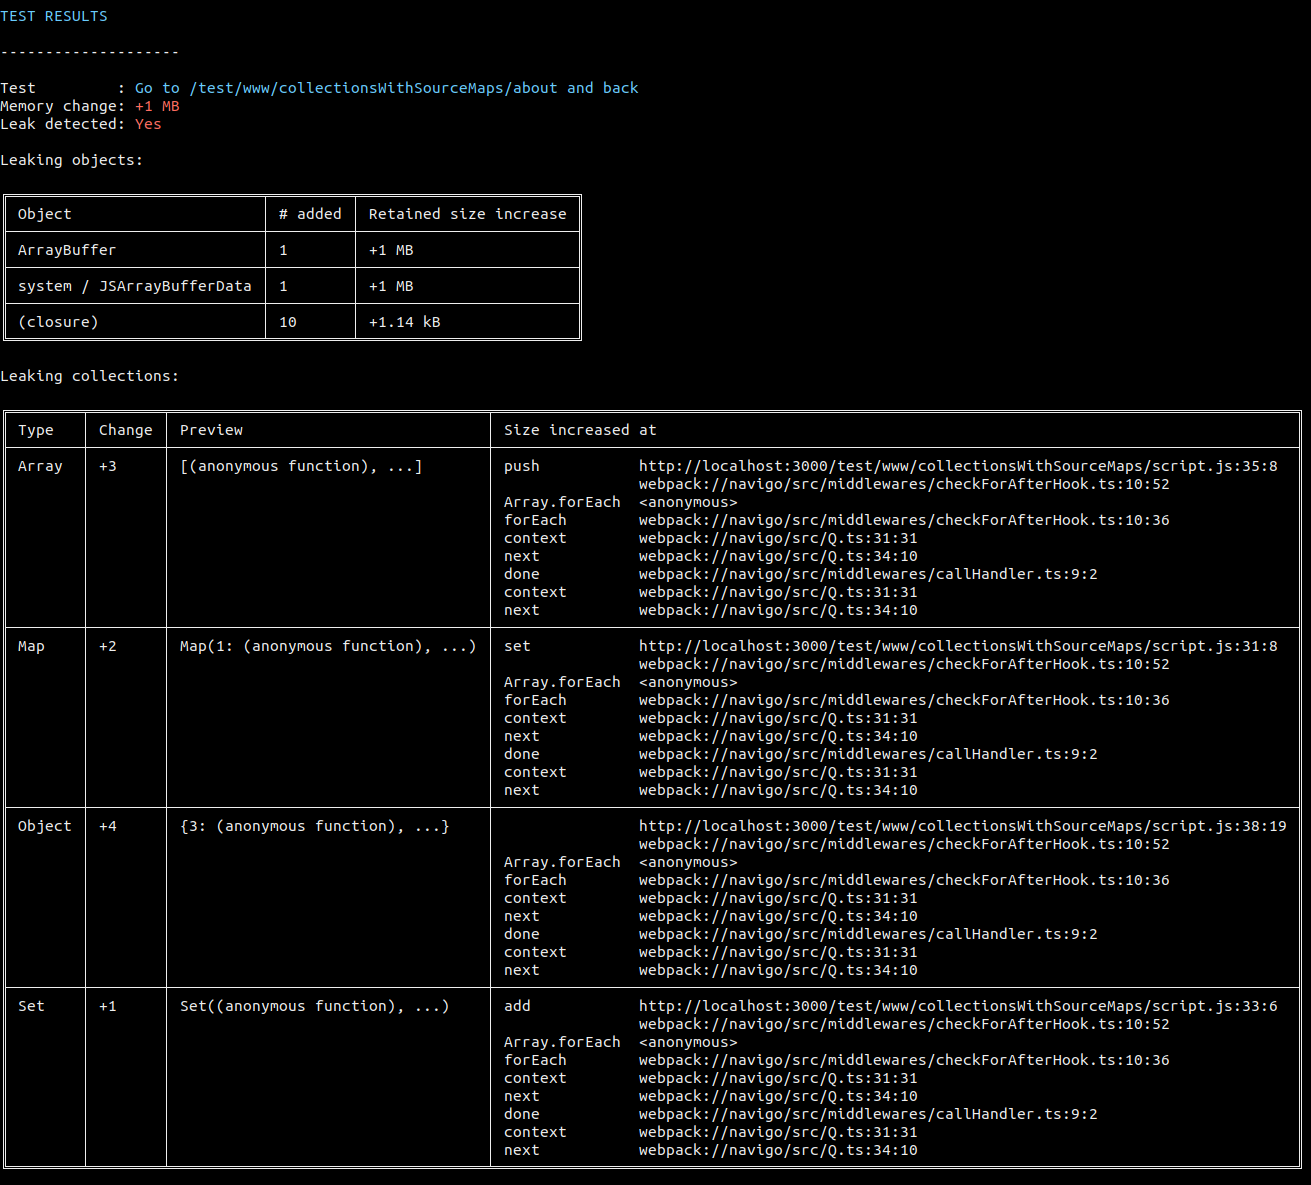The width and height of the screenshot is (1311, 1185).
Task: Click the '[(anonymous function), ...]' preview
Action: [301, 466]
